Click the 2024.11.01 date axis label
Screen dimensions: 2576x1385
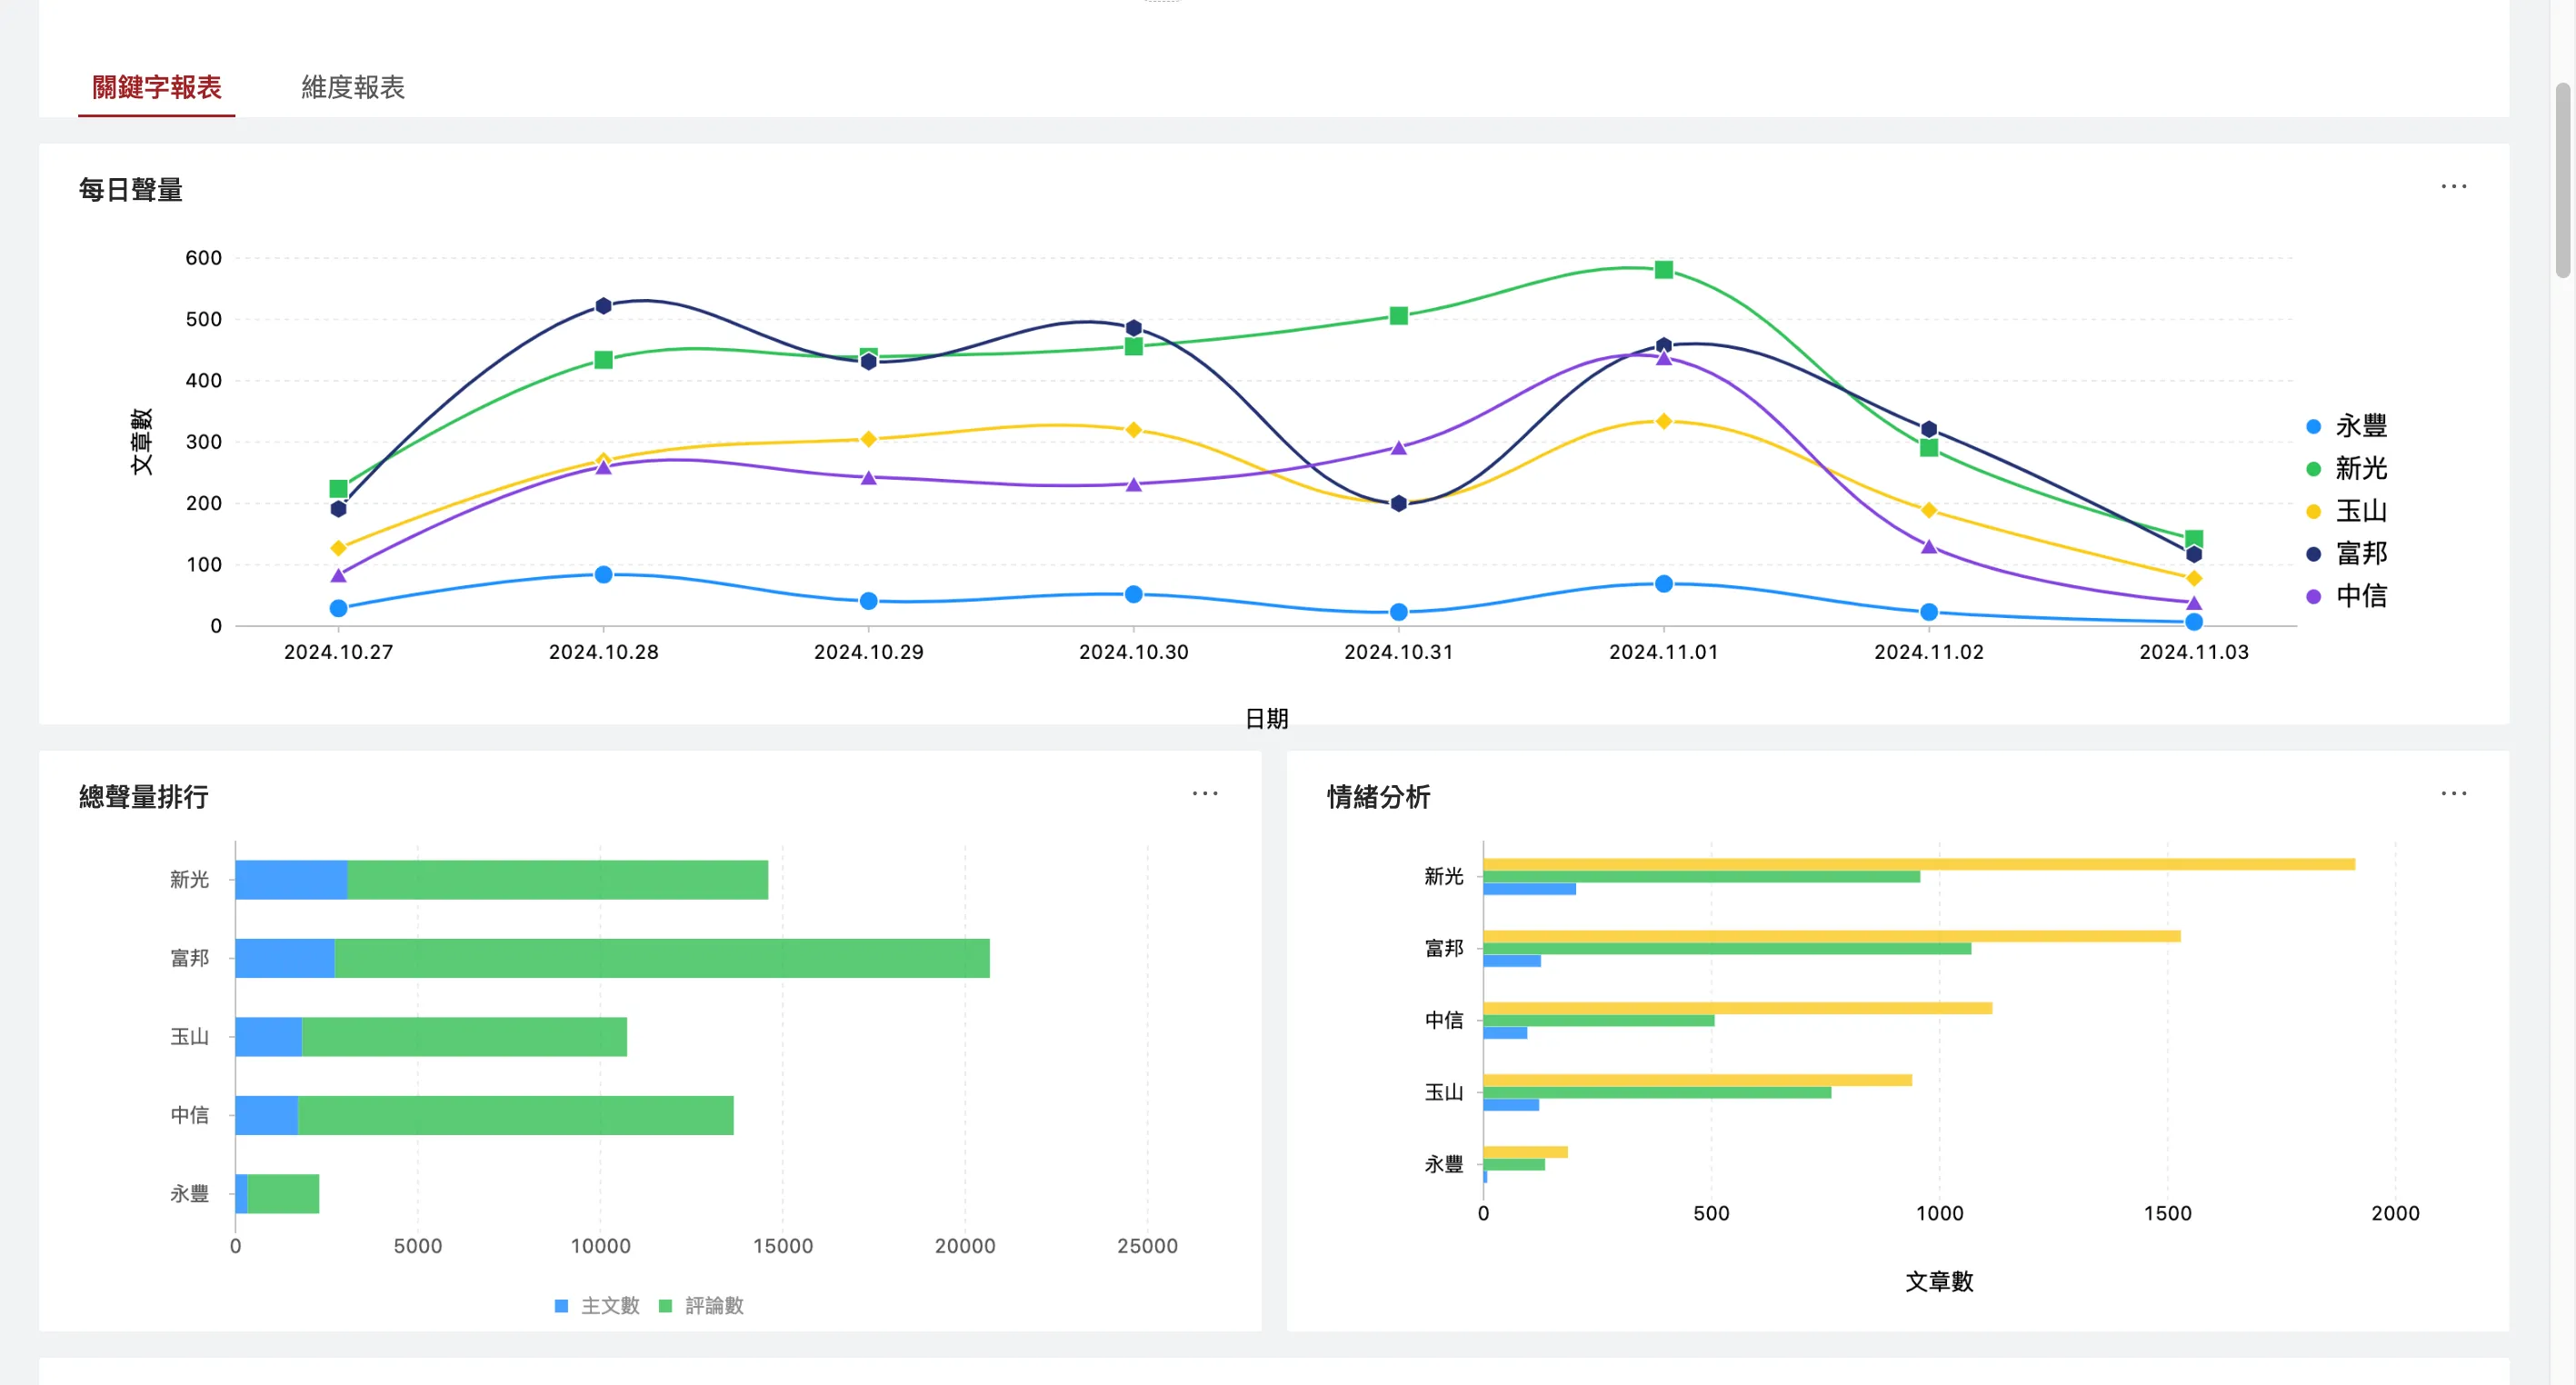tap(1664, 652)
